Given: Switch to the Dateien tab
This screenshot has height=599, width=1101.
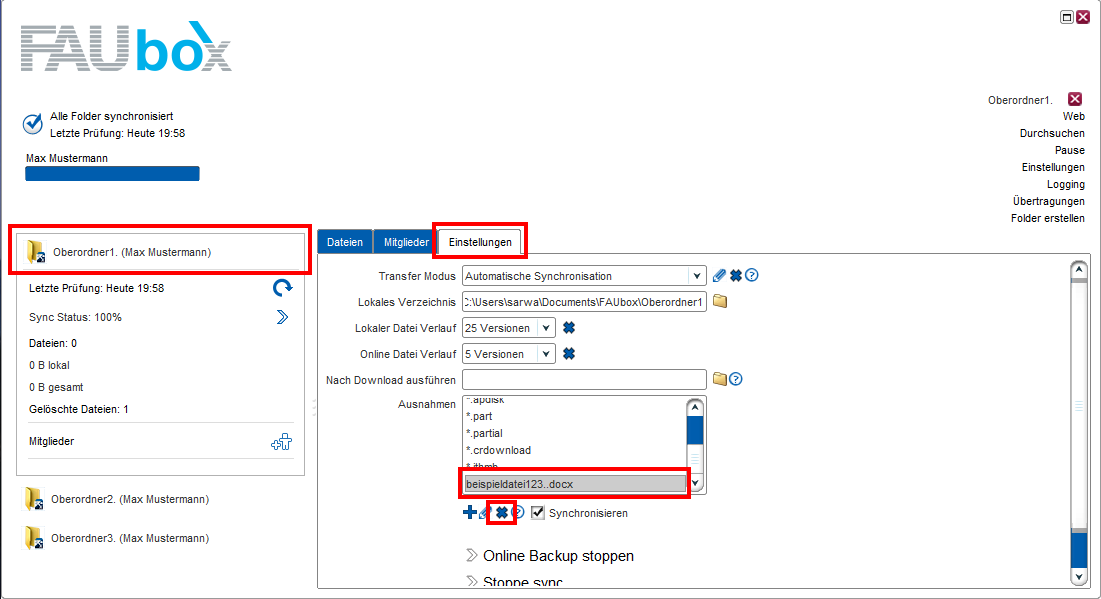Looking at the screenshot, I should (x=345, y=242).
